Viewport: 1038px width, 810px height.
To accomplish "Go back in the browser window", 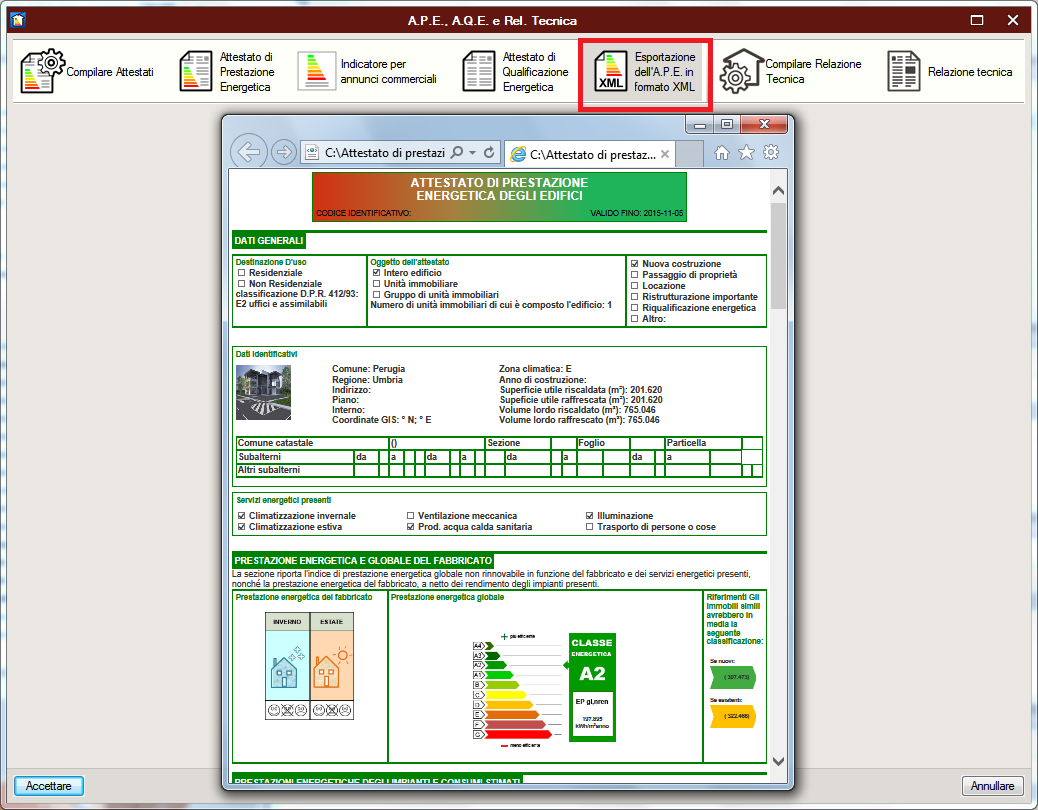I will (x=248, y=152).
